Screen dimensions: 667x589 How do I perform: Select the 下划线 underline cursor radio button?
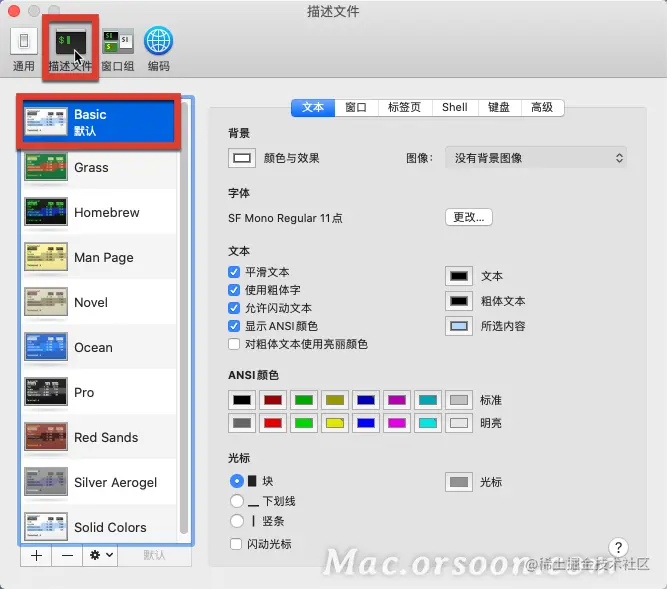237,501
